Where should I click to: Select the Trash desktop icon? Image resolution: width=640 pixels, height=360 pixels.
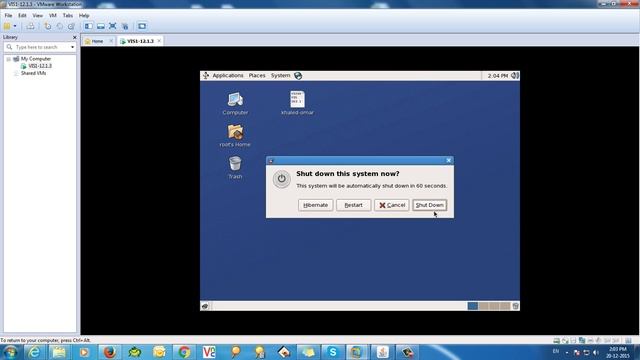(x=235, y=167)
